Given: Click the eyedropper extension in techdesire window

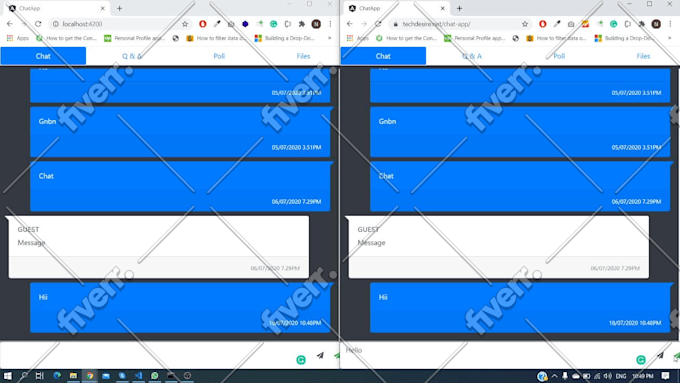Looking at the screenshot, I should (557, 24).
